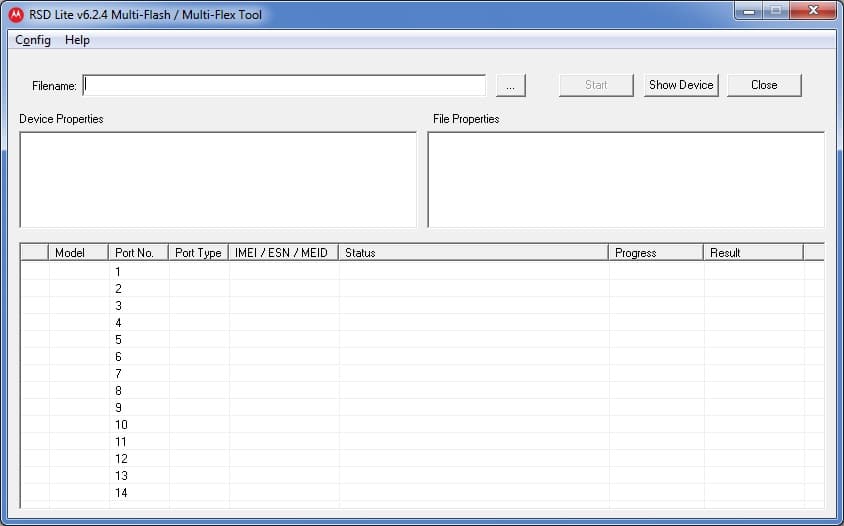Screen dimensions: 844x526
Task: Click the Model column header
Action: tap(79, 253)
